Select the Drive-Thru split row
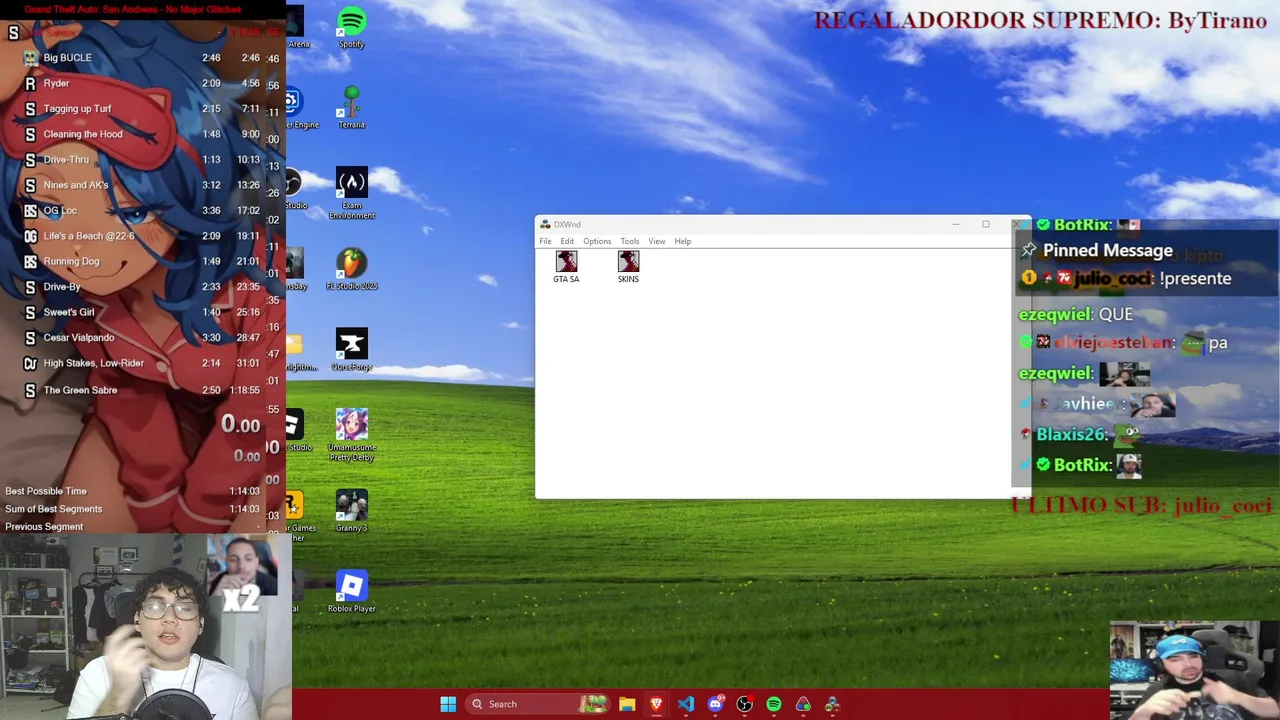This screenshot has height=720, width=1280. coord(140,160)
